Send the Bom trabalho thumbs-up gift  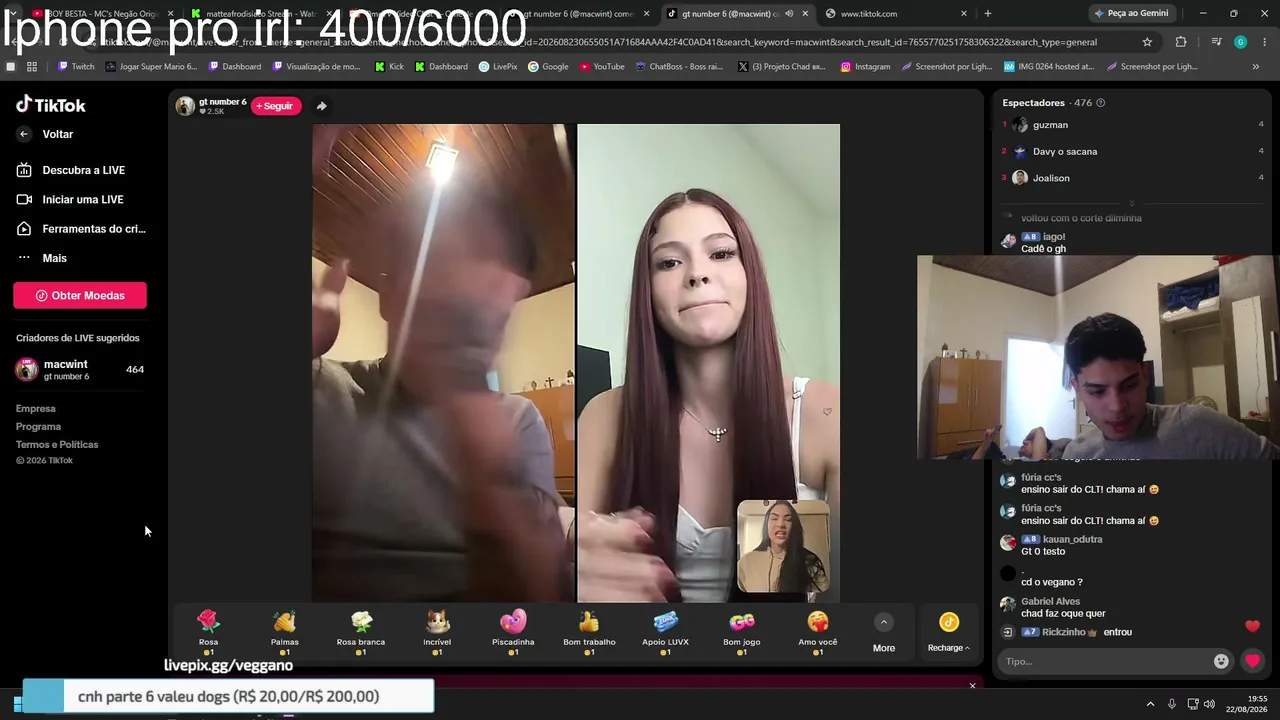click(x=589, y=632)
